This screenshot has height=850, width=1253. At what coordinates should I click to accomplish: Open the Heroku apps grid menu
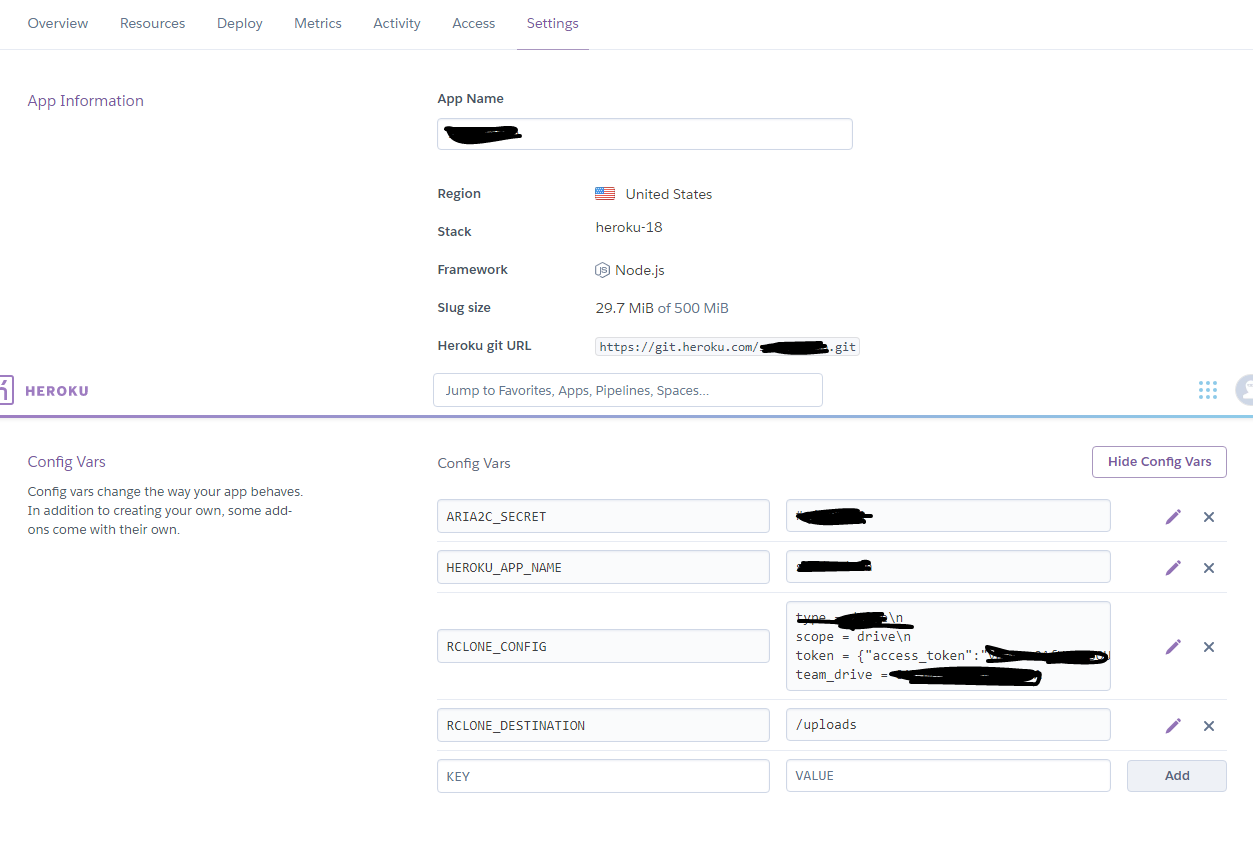[x=1207, y=390]
